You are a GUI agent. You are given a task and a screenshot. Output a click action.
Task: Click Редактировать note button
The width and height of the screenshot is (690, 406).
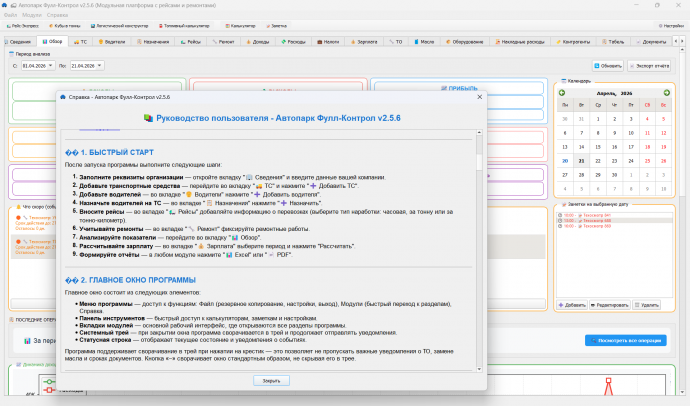[x=609, y=305]
